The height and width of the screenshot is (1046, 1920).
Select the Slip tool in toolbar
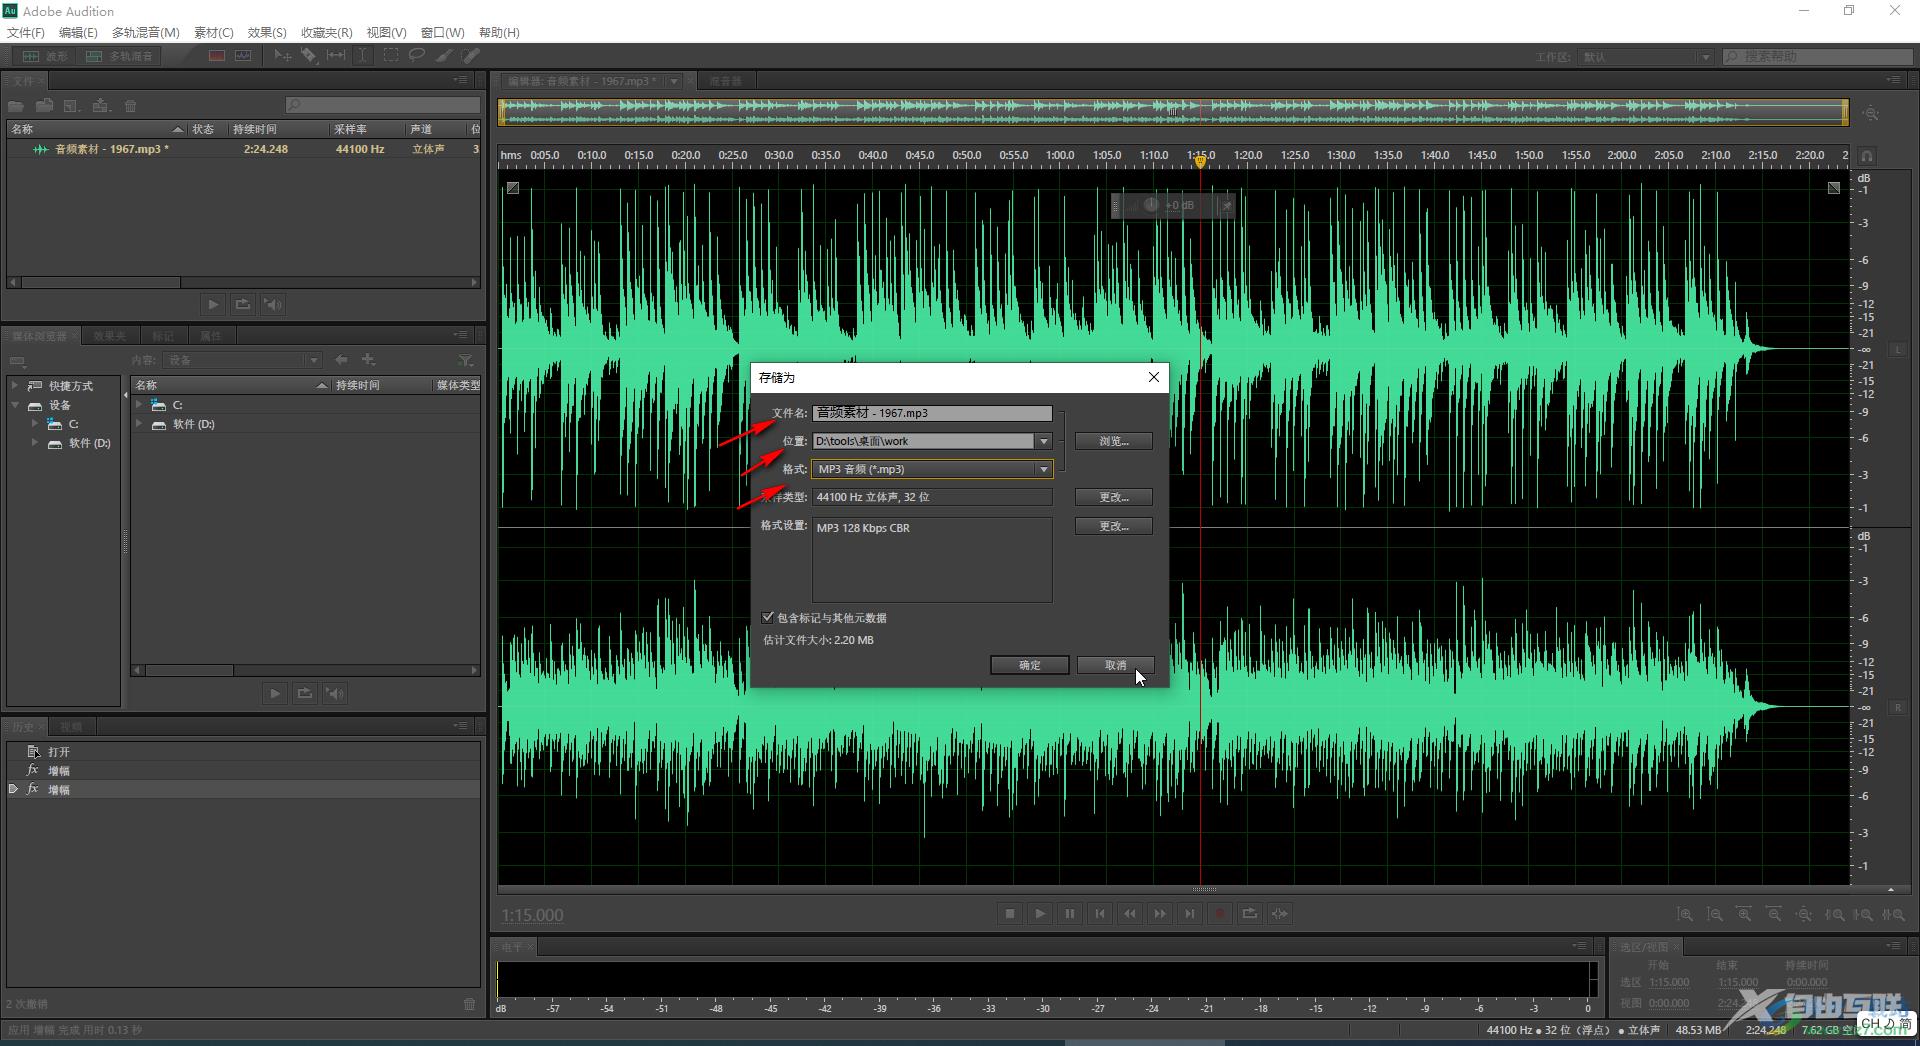point(336,56)
